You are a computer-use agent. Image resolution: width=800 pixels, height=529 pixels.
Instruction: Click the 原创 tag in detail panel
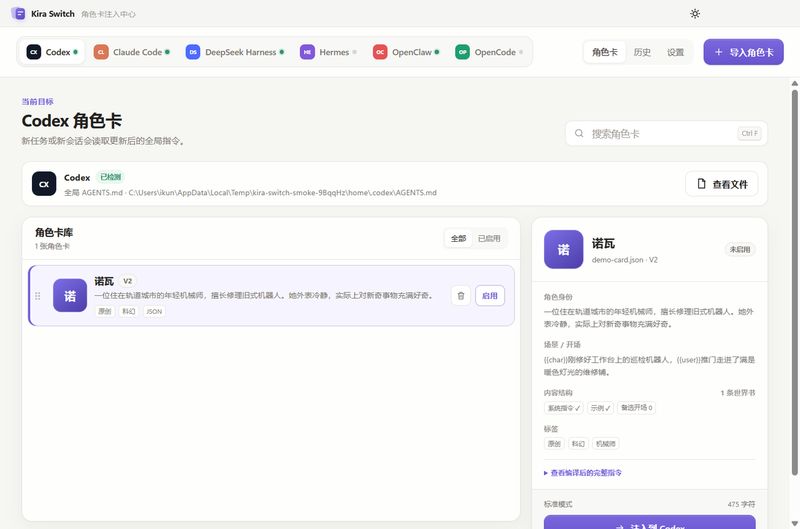(x=554, y=444)
